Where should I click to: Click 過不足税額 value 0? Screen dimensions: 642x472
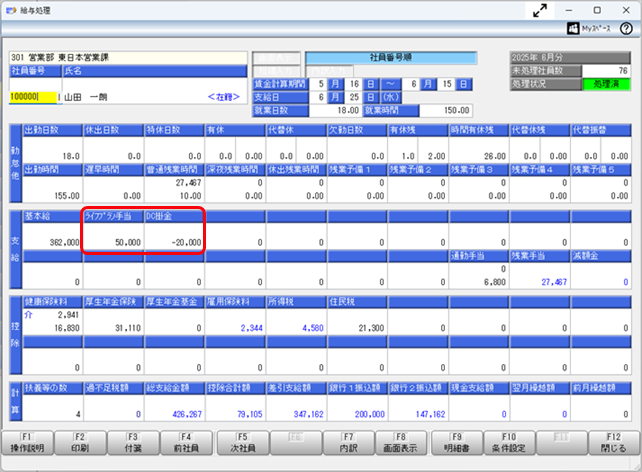[x=138, y=414]
